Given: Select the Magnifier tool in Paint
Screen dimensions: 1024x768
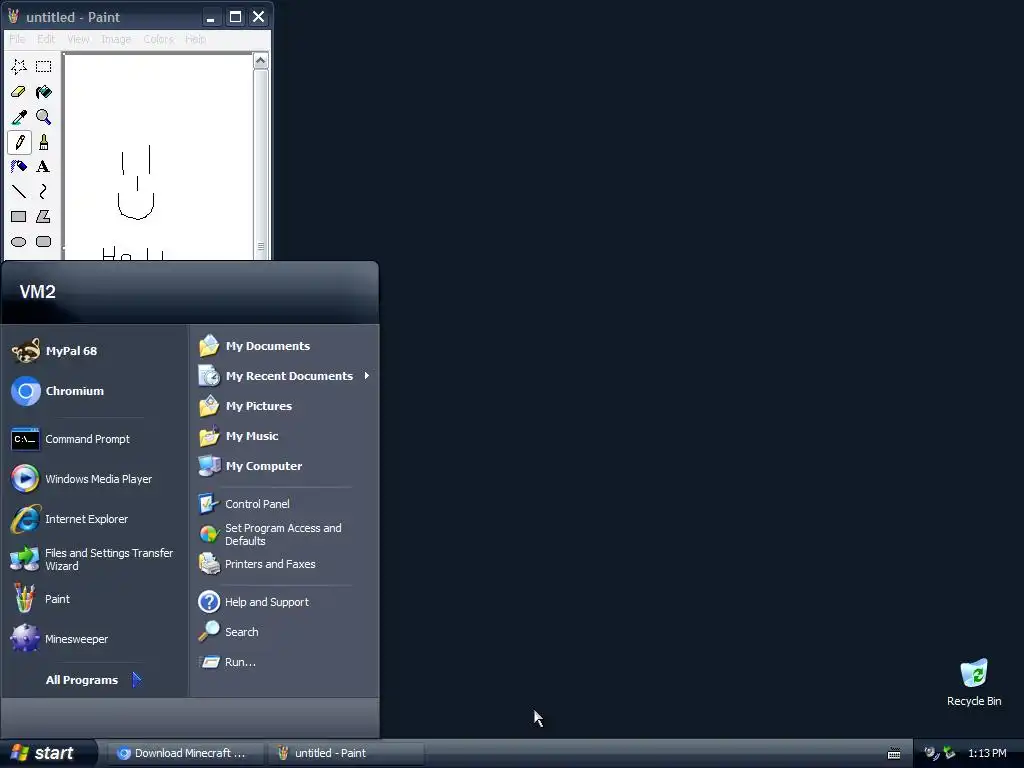Looking at the screenshot, I should point(44,117).
